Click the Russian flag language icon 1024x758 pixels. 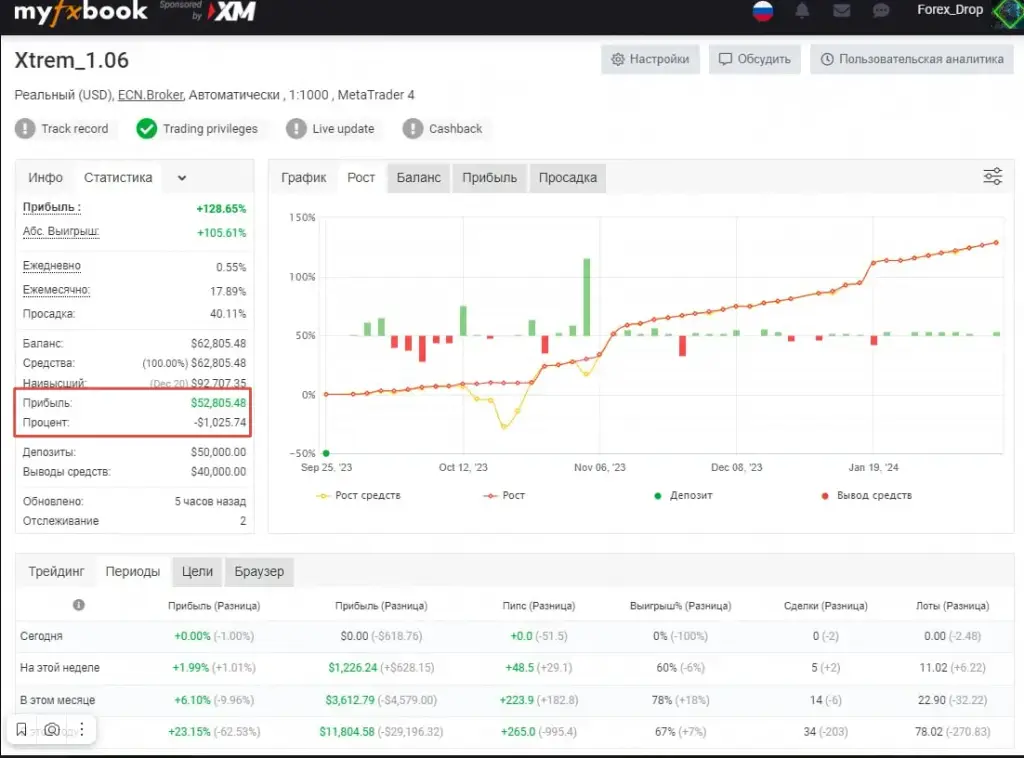(763, 10)
